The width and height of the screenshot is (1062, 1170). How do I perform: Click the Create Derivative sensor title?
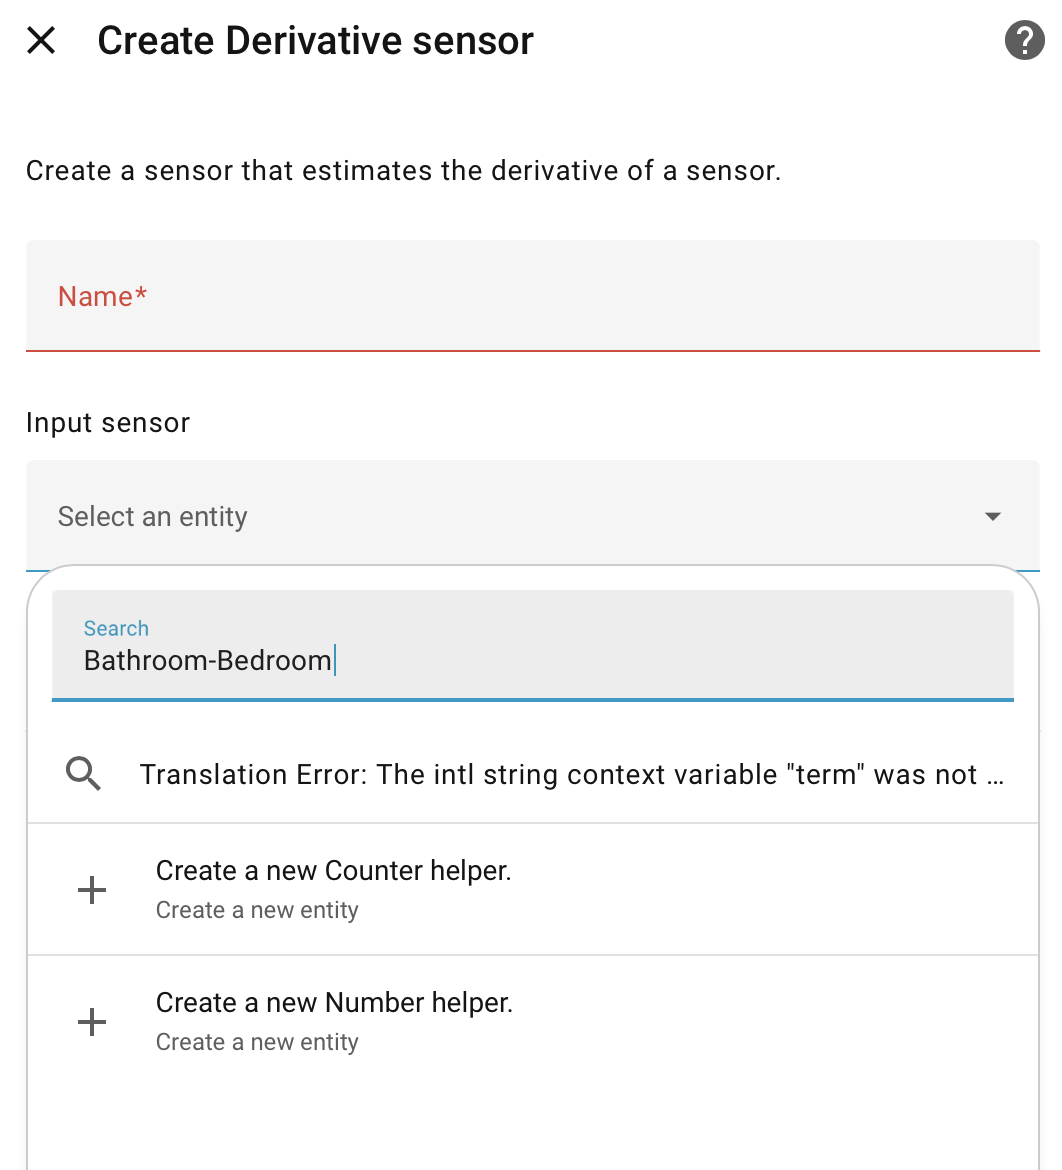point(315,41)
